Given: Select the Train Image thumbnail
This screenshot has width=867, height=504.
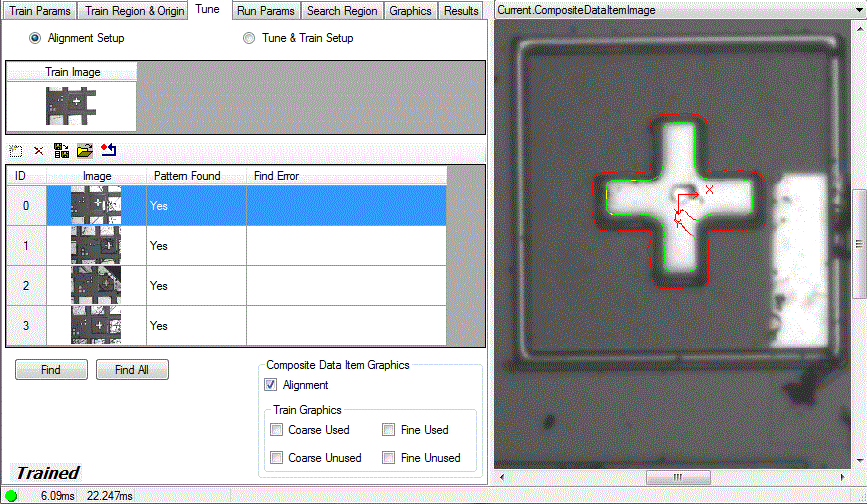Looking at the screenshot, I should pyautogui.click(x=72, y=105).
